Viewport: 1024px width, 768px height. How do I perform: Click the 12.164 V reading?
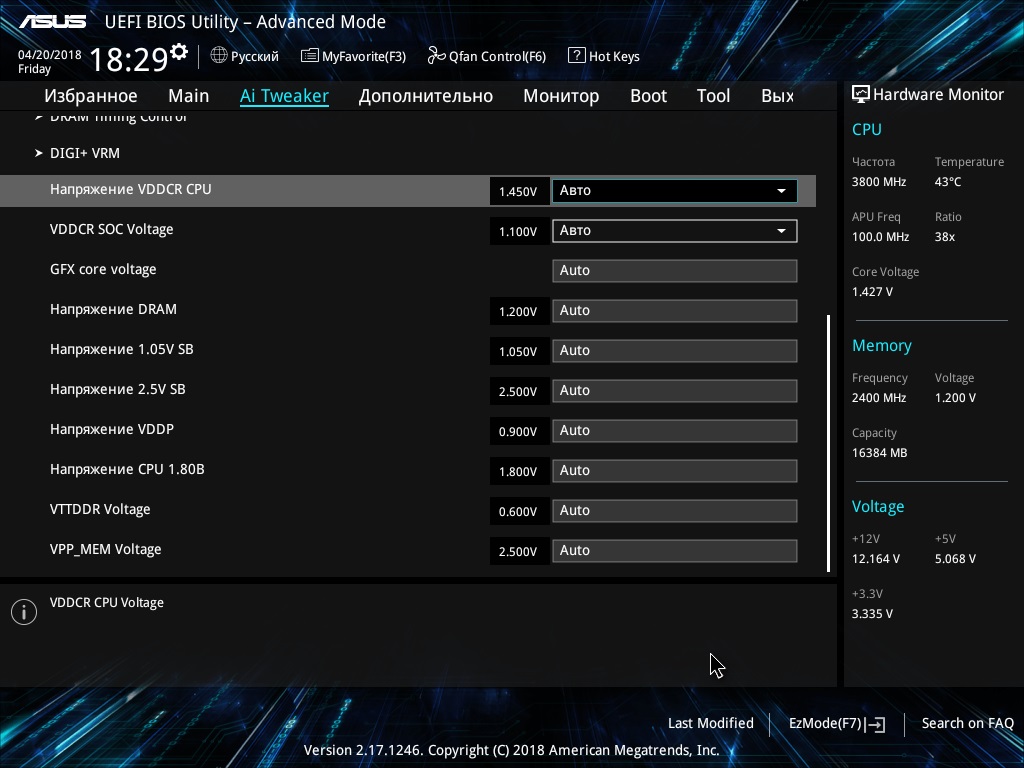[x=876, y=559]
